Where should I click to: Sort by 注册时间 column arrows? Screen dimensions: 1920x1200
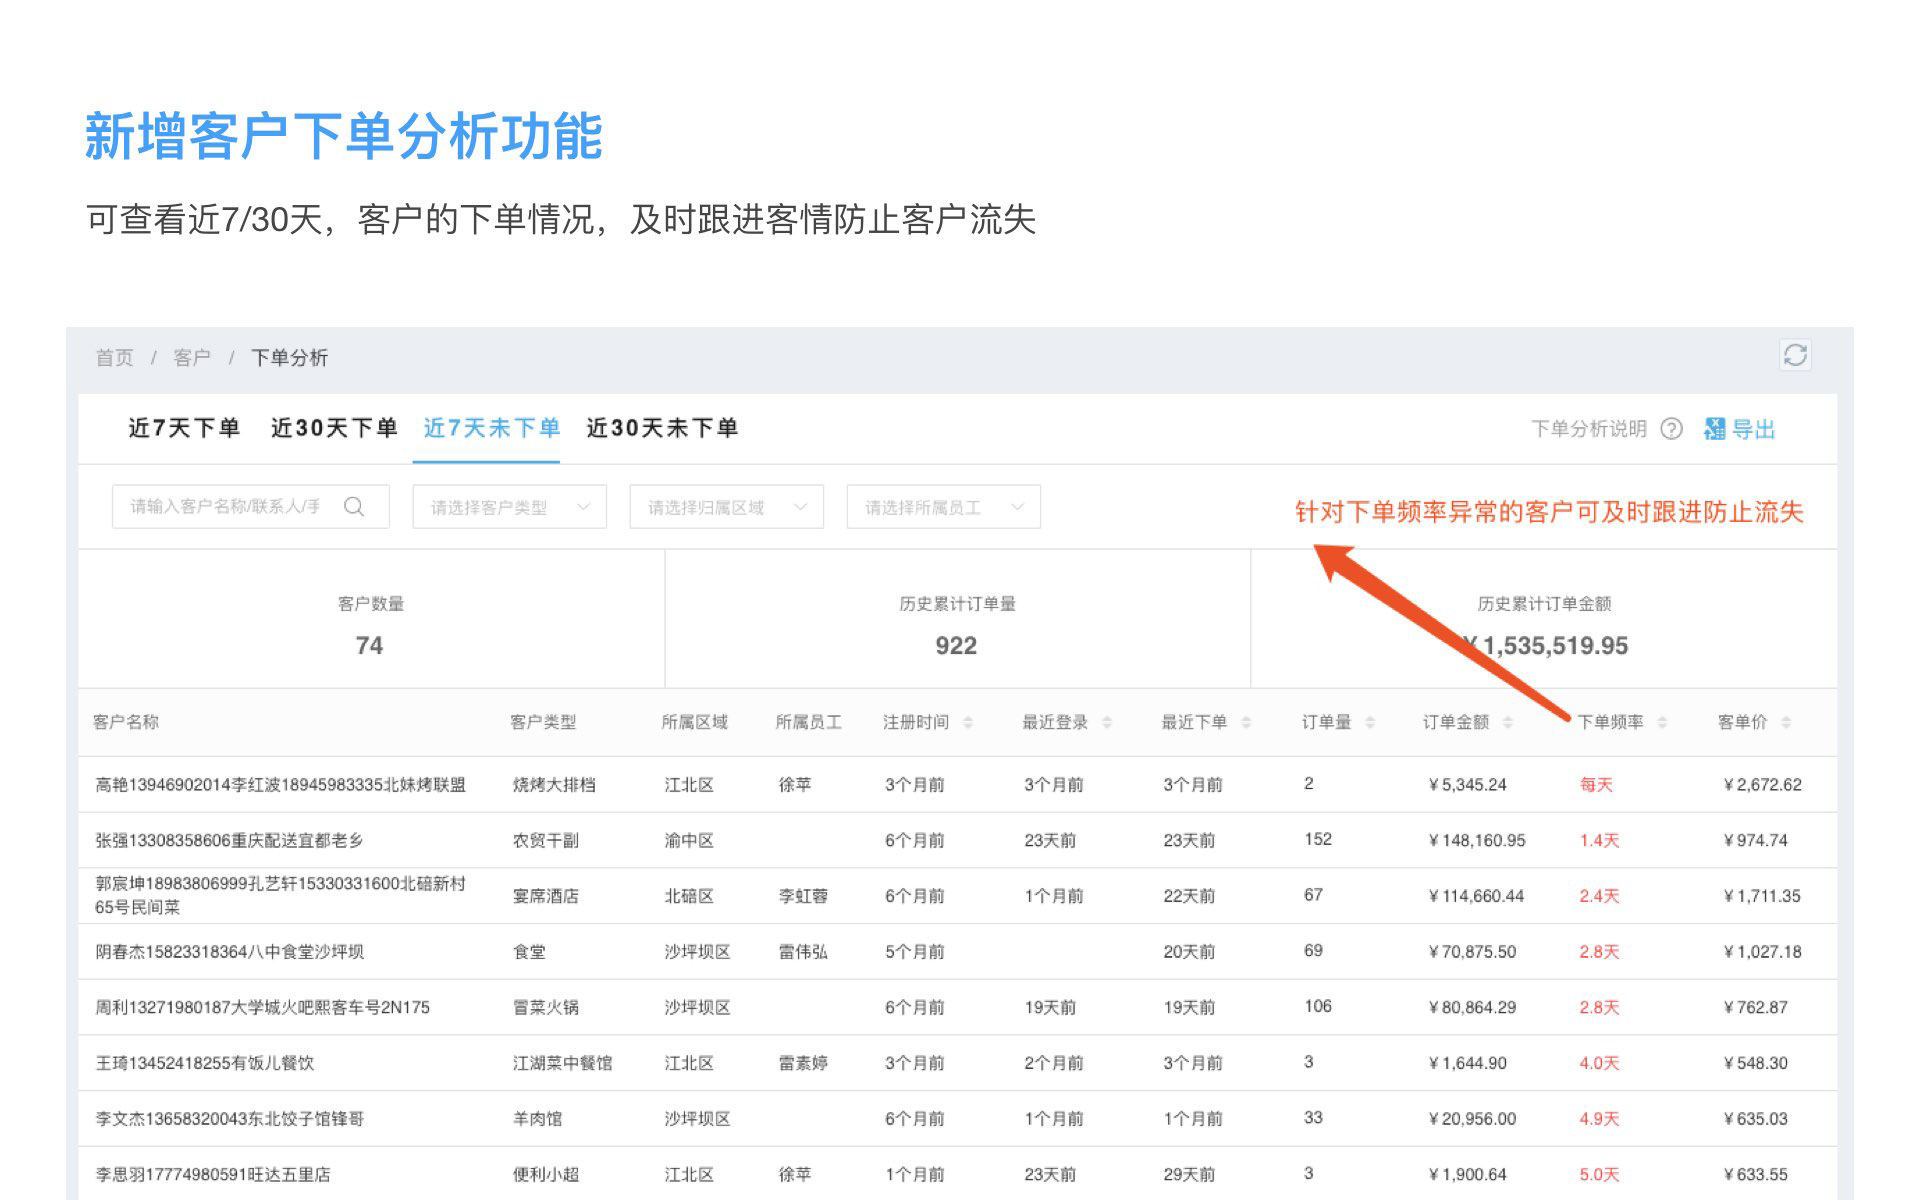968,722
